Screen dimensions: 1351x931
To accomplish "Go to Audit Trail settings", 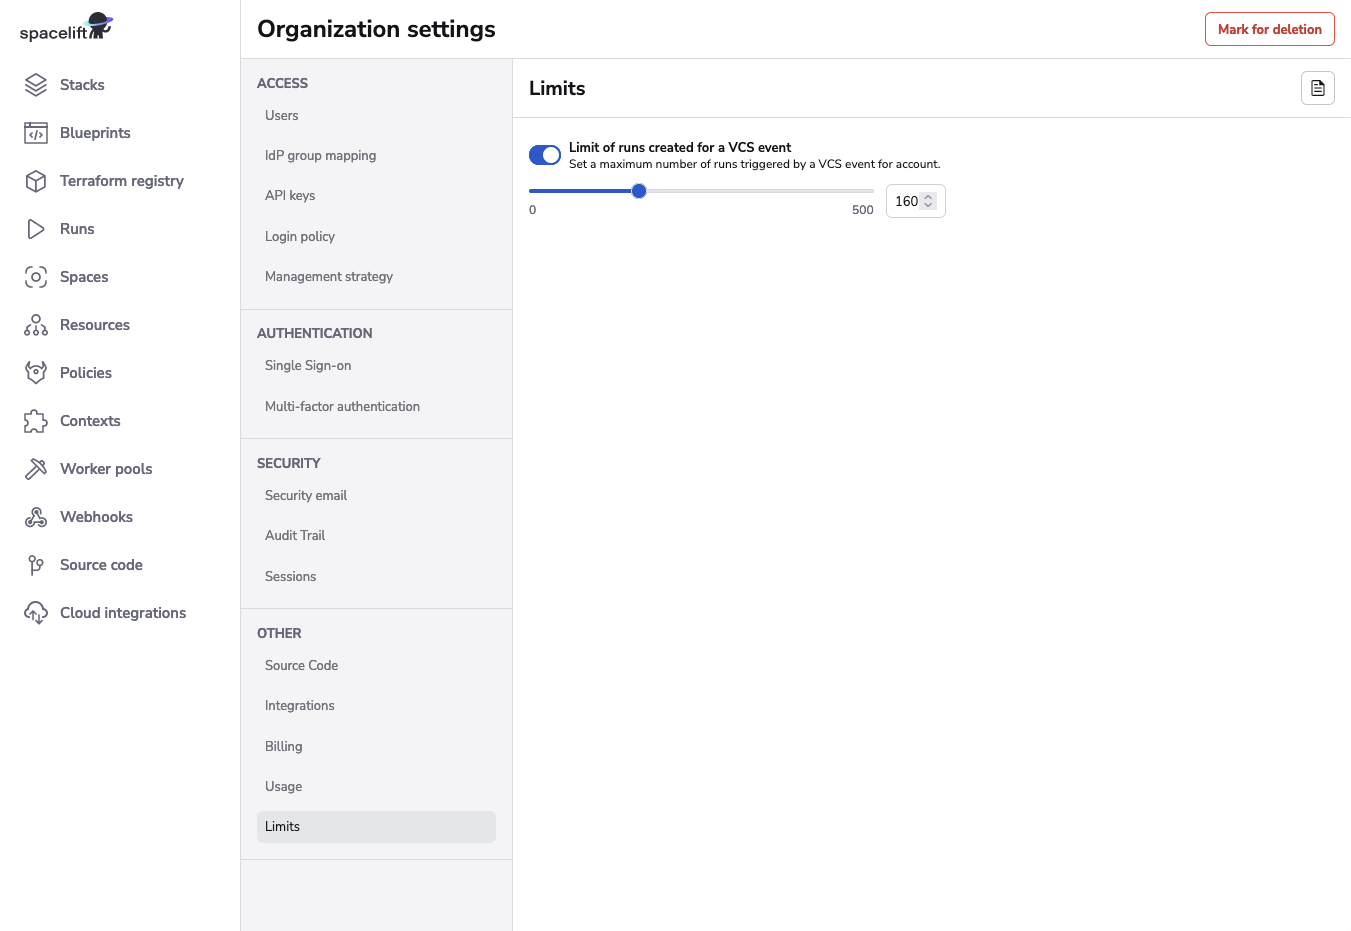I will pos(295,536).
